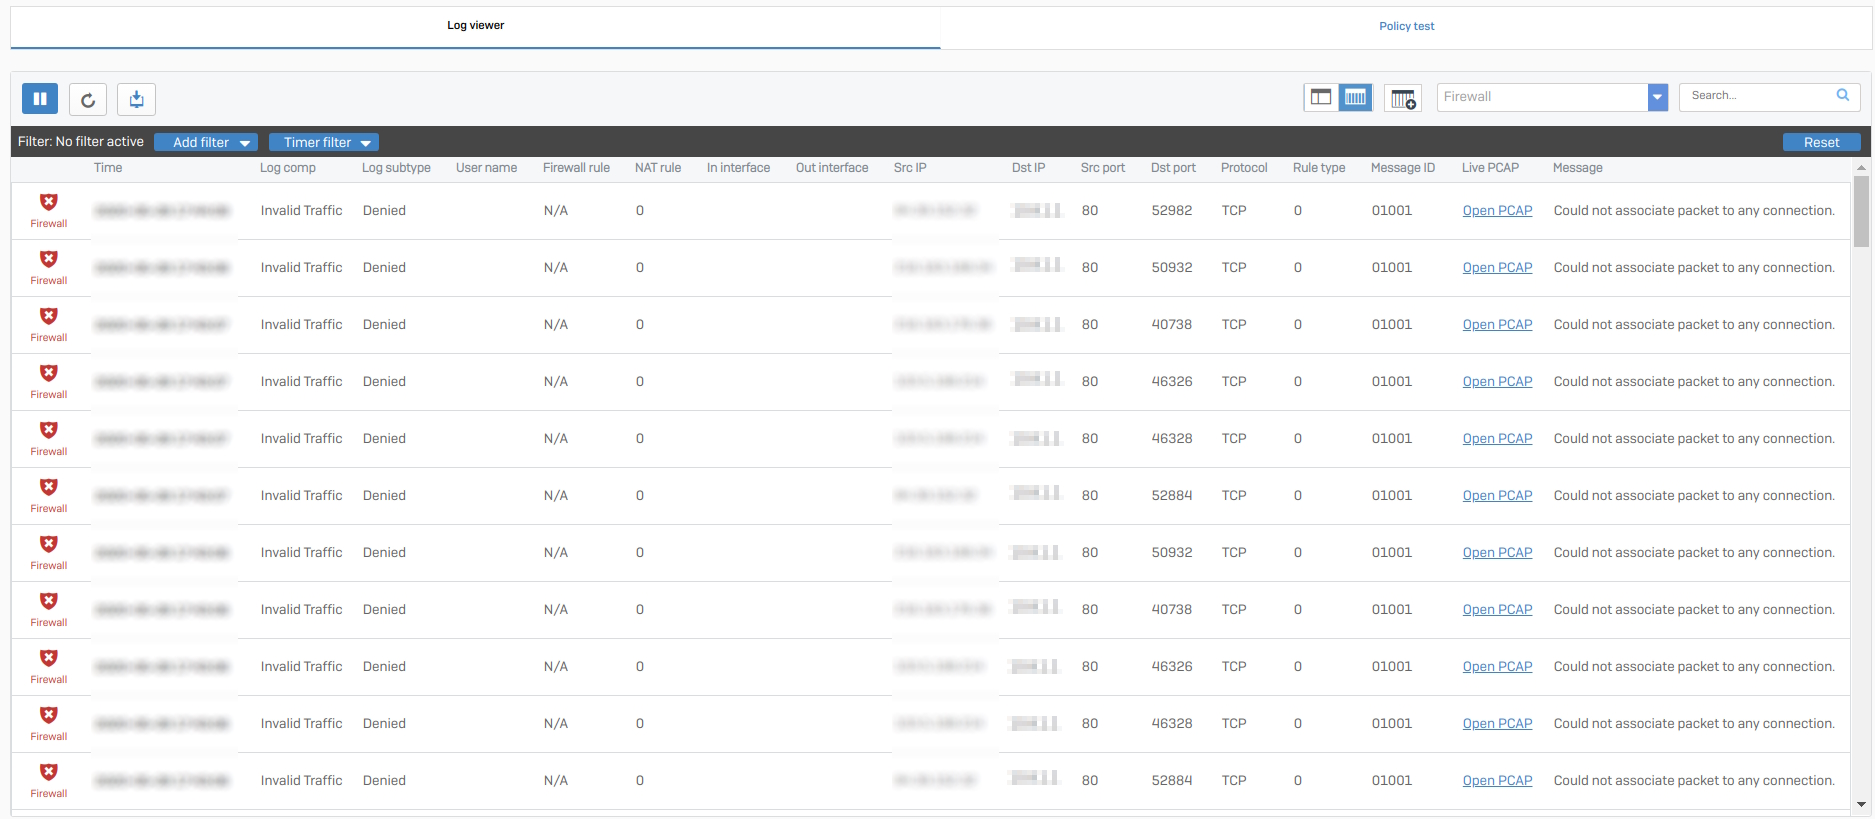The image size is (1875, 819).
Task: Open PCAP for Dst port 52982 entry
Action: tap(1497, 211)
